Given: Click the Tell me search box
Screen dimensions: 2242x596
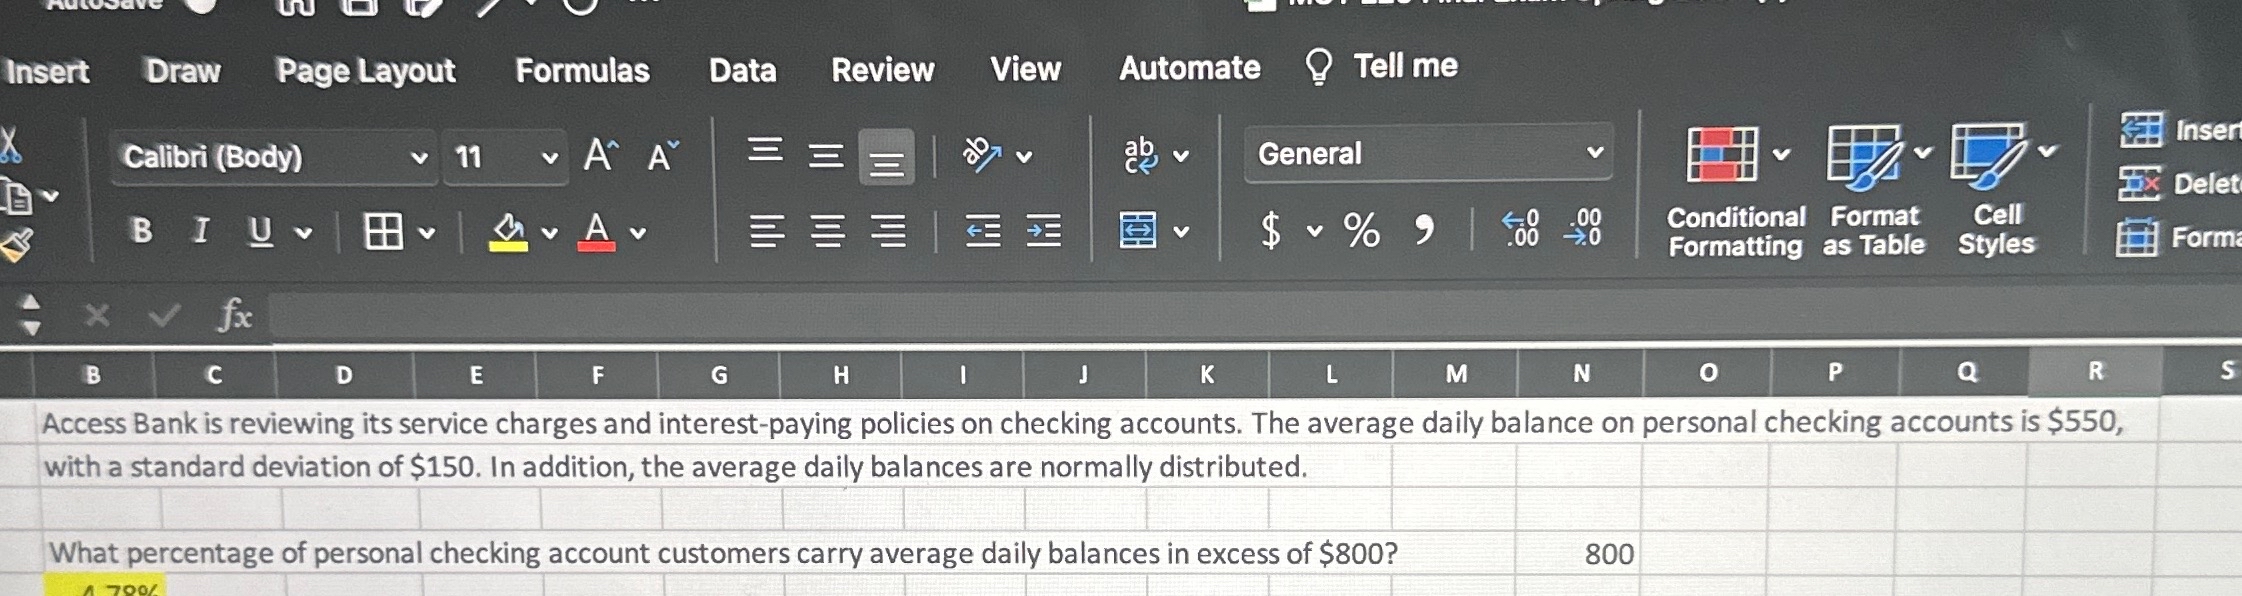Looking at the screenshot, I should (x=1382, y=66).
